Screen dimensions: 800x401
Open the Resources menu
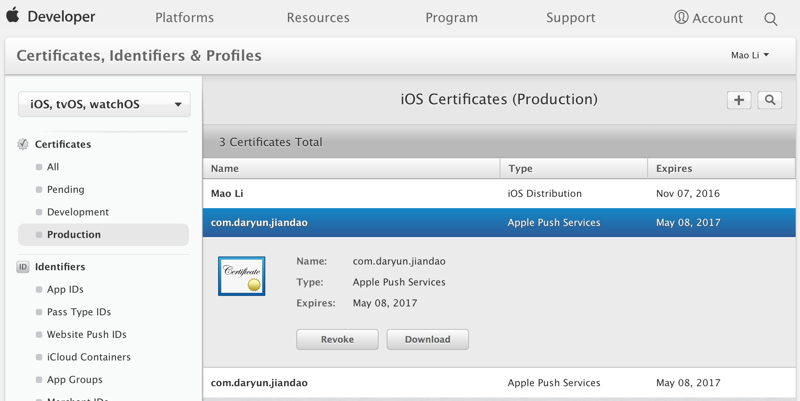(318, 18)
